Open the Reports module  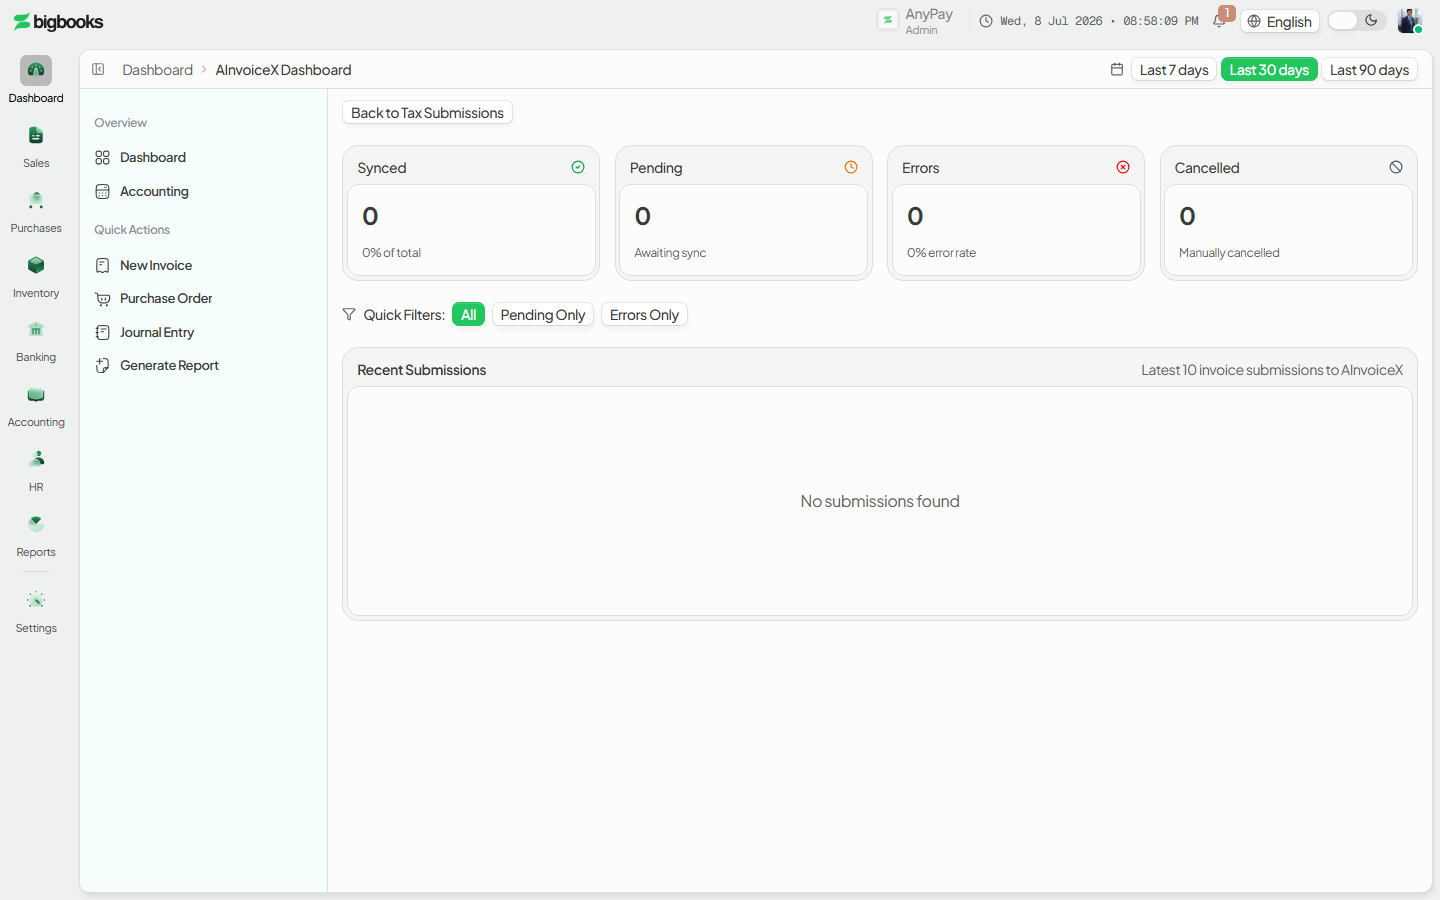tap(36, 535)
